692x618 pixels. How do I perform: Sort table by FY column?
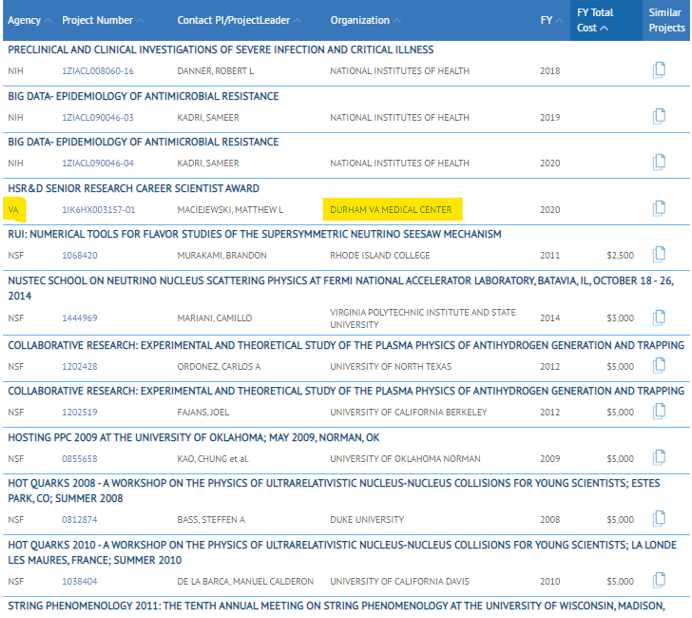[x=552, y=20]
